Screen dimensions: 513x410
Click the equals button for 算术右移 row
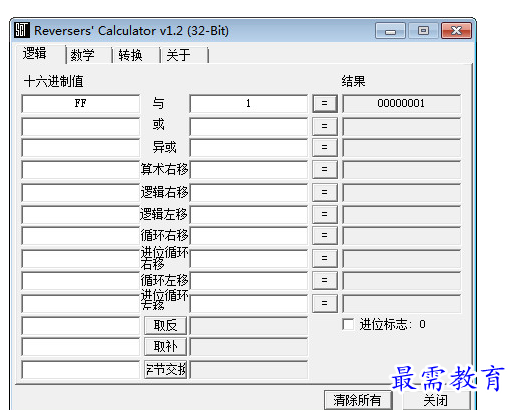tap(325, 169)
